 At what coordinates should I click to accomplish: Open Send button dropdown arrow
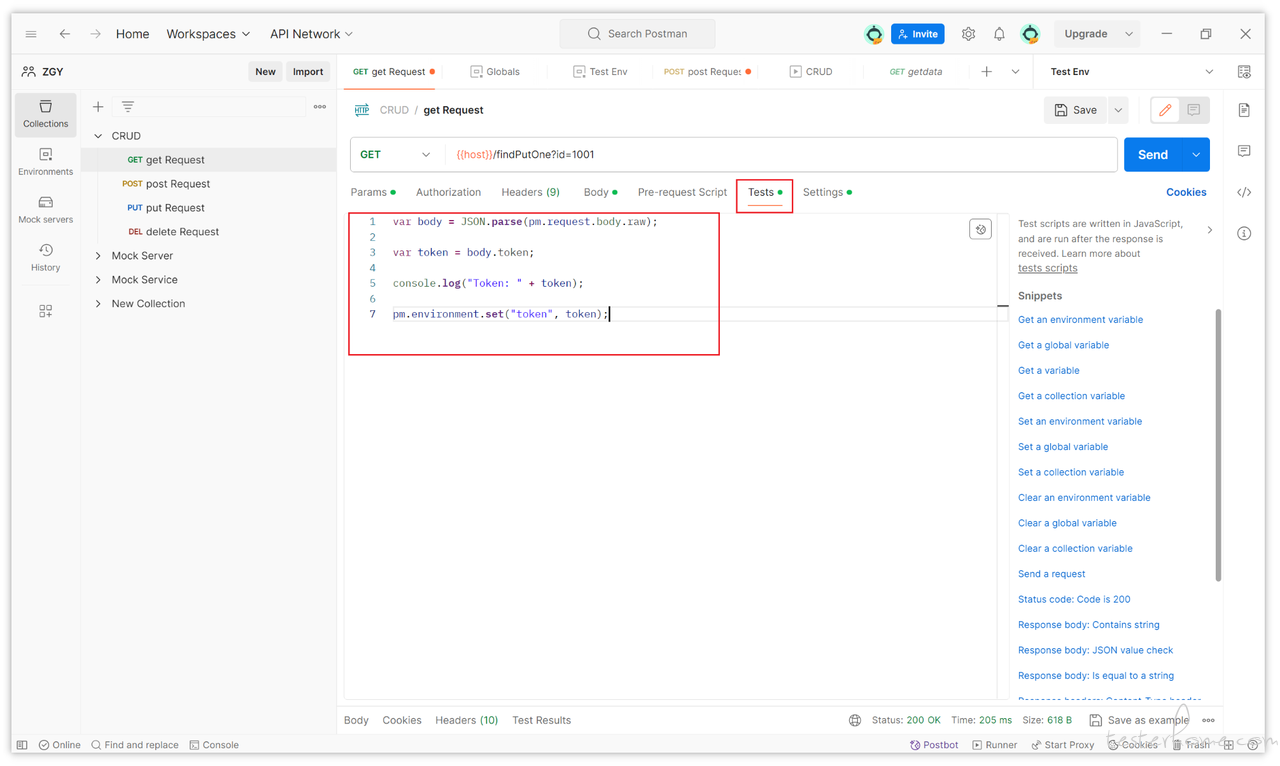[x=1196, y=155]
